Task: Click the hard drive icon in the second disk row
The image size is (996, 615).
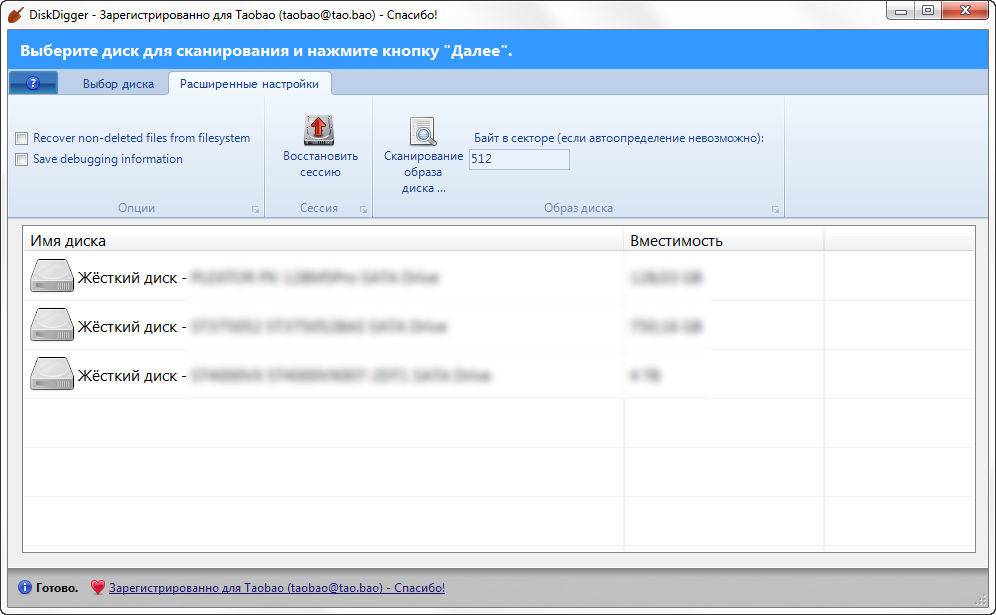Action: (52, 325)
